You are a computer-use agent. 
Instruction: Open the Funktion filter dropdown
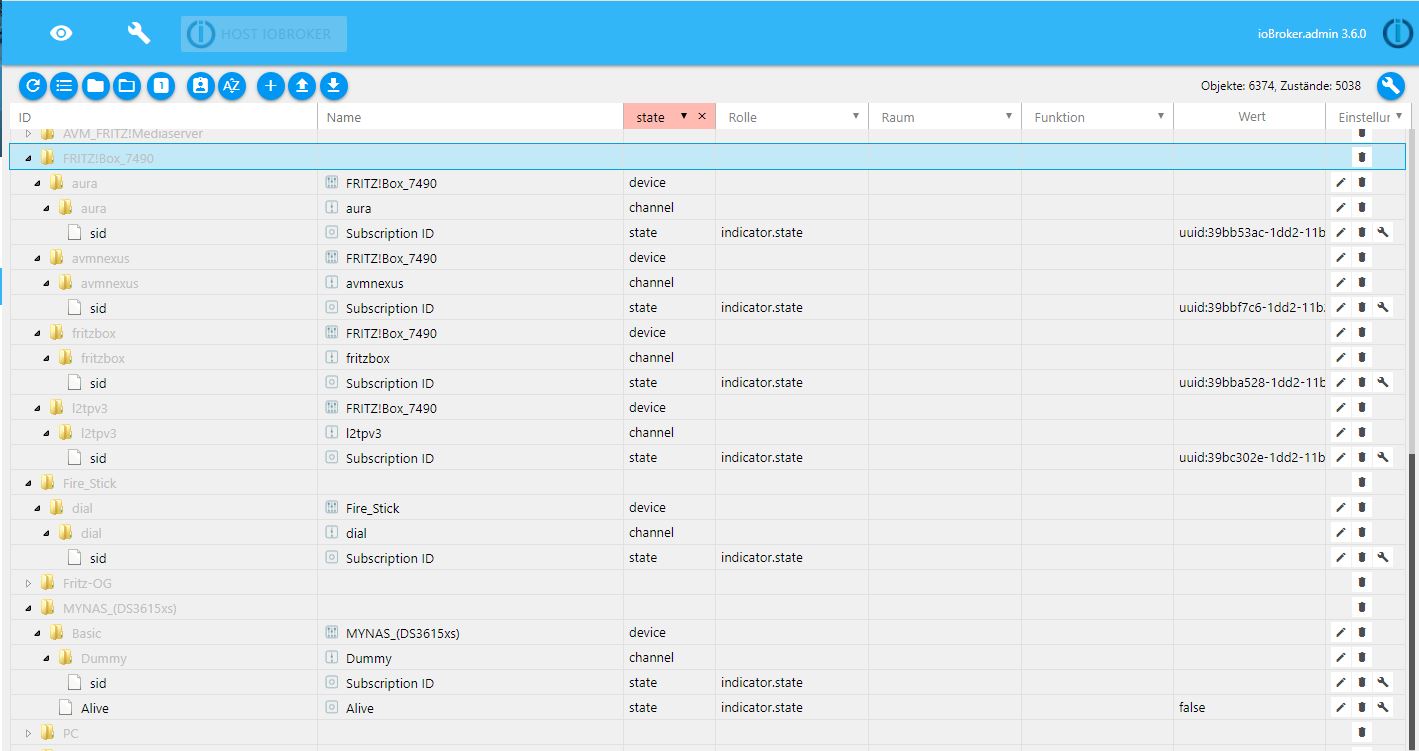(x=1161, y=116)
